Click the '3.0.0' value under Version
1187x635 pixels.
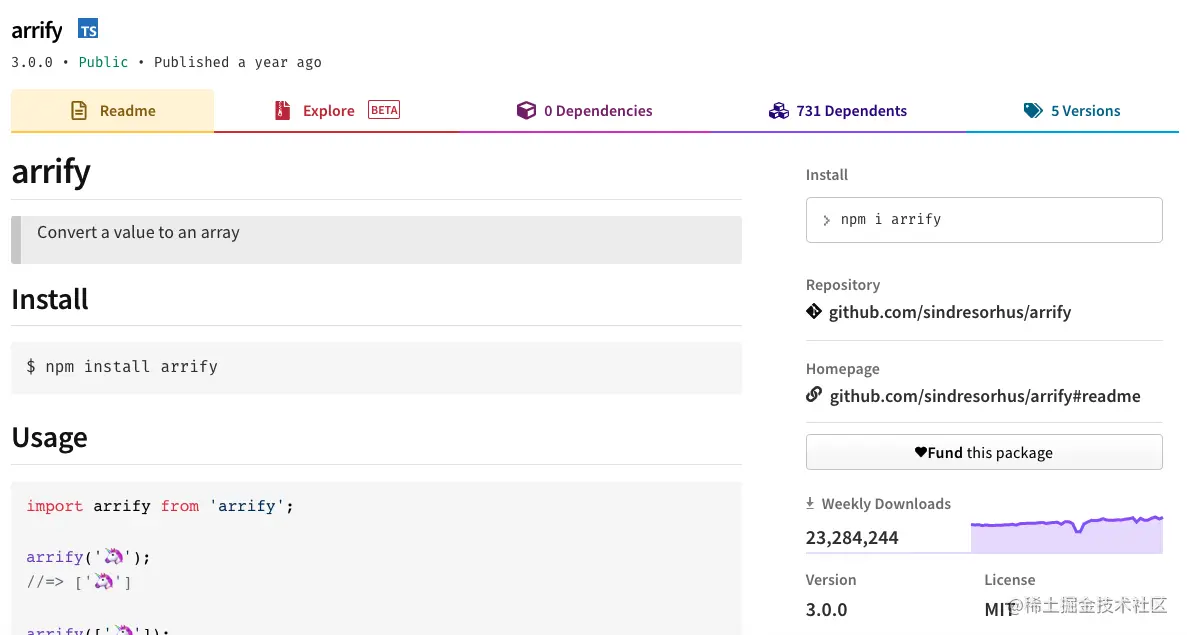pos(826,609)
